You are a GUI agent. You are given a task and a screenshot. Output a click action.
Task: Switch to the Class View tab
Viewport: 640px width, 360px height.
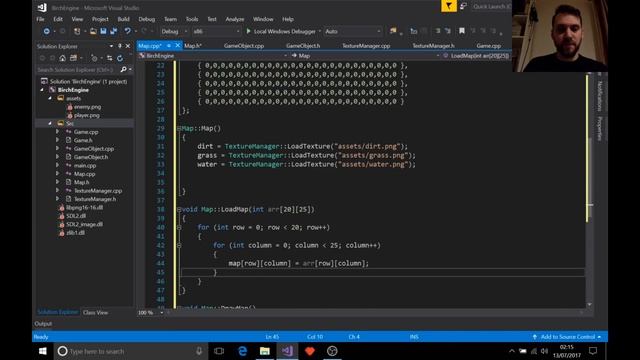click(x=96, y=313)
